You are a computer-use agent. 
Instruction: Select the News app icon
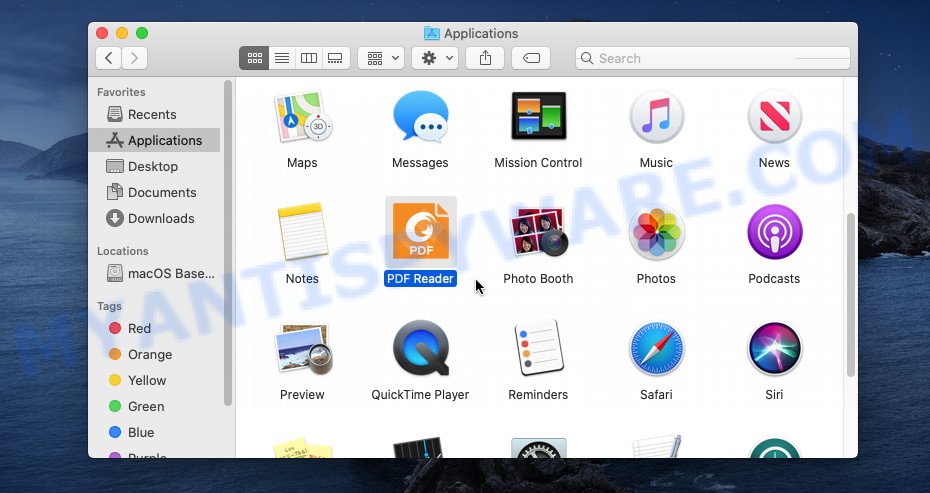[775, 117]
